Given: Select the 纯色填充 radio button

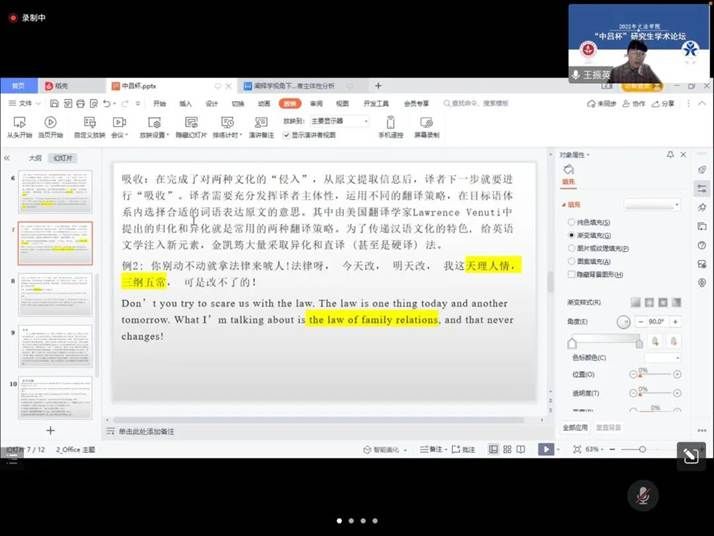Looking at the screenshot, I should (x=569, y=220).
